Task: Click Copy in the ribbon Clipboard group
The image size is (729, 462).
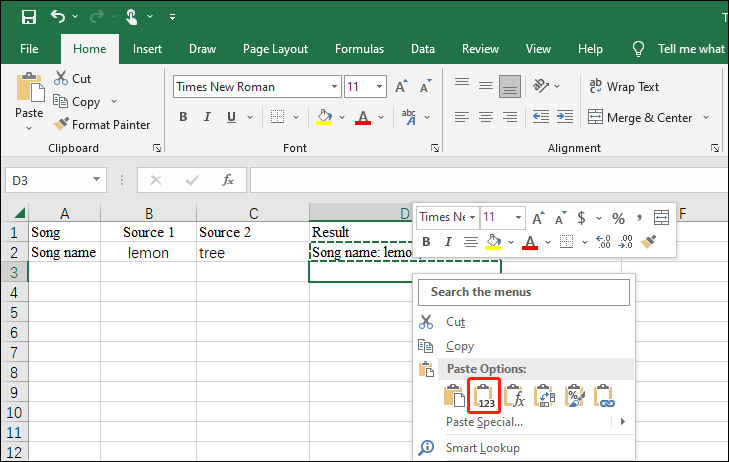Action: [77, 101]
